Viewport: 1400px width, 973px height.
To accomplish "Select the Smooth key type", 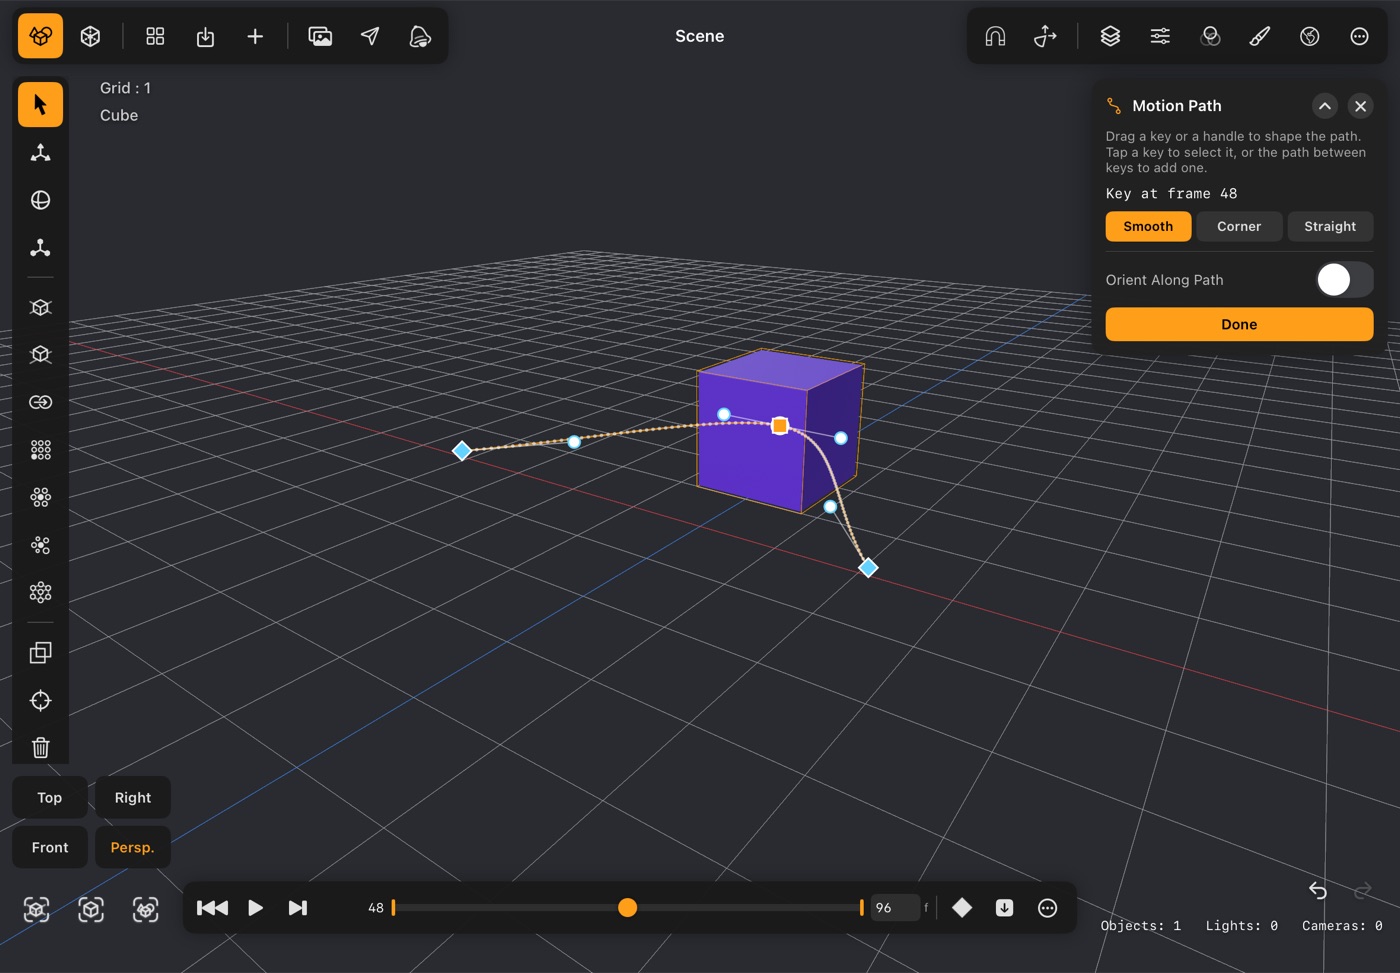I will (1148, 226).
